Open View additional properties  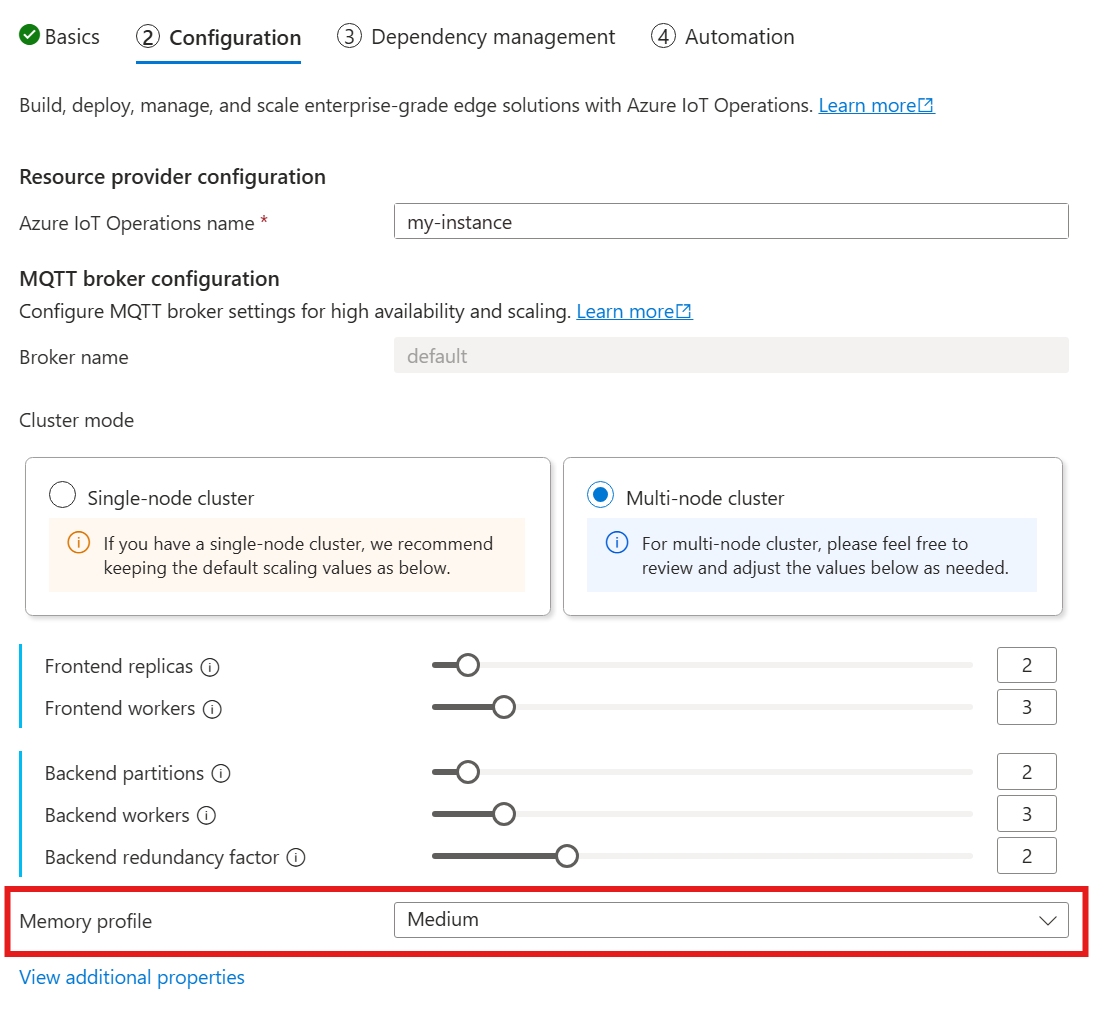pyautogui.click(x=131, y=977)
